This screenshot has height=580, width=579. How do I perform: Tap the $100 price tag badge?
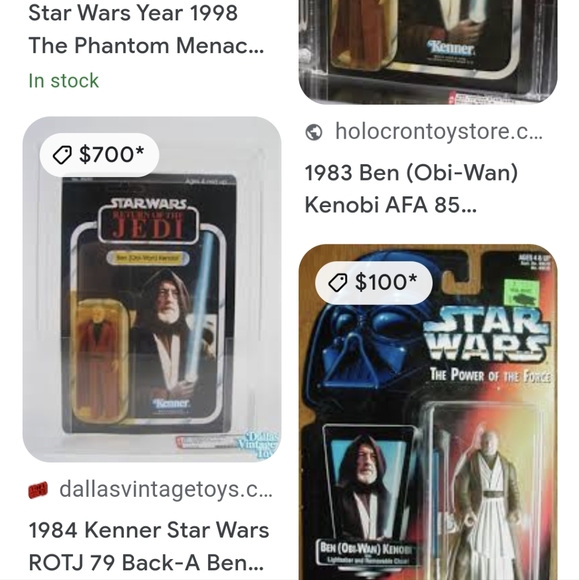pyautogui.click(x=374, y=283)
